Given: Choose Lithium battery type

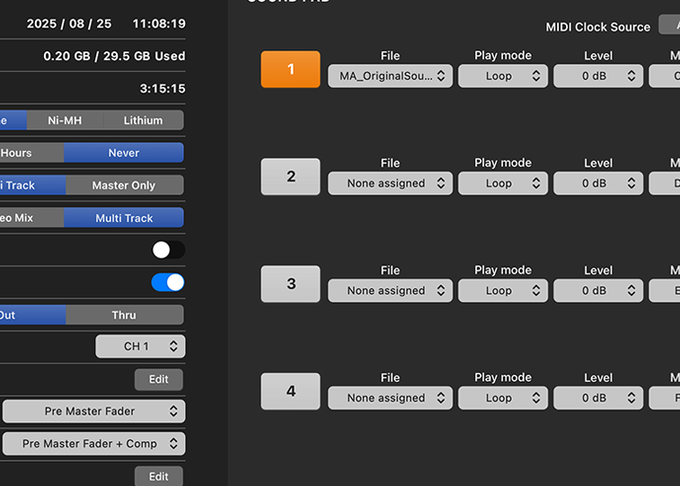Looking at the screenshot, I should point(143,120).
